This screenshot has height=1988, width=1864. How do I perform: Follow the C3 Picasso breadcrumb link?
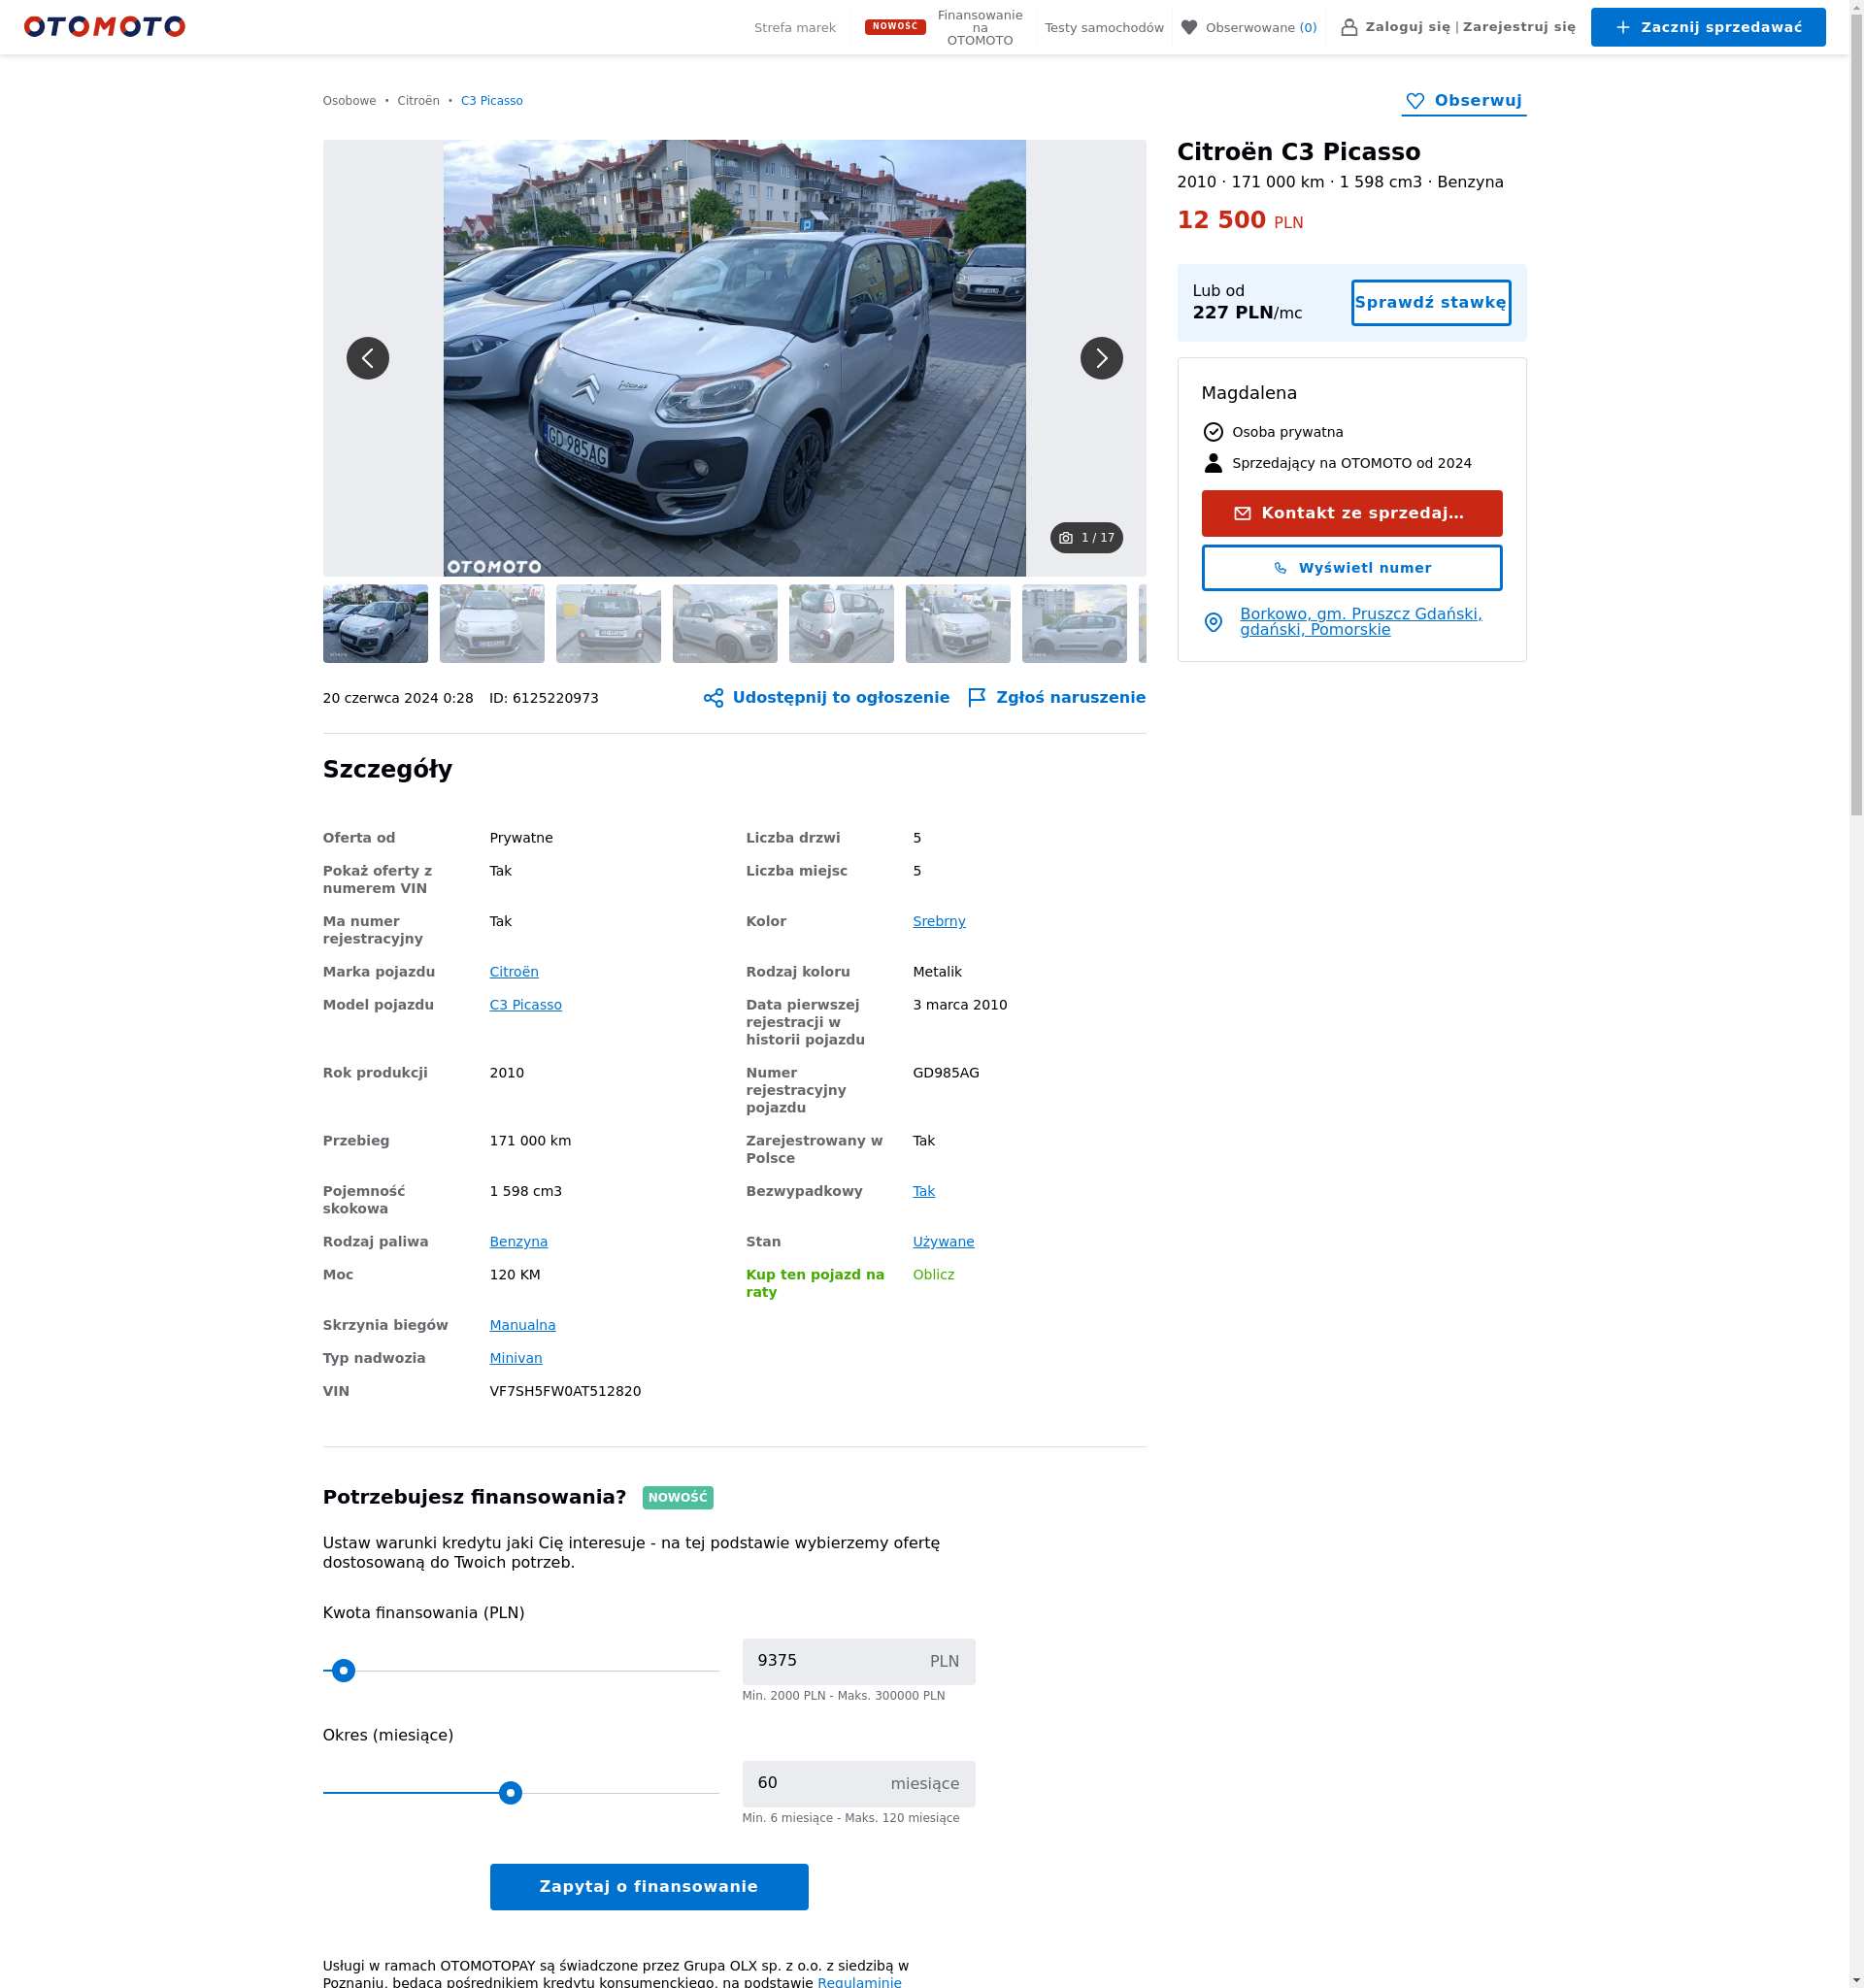[x=491, y=101]
